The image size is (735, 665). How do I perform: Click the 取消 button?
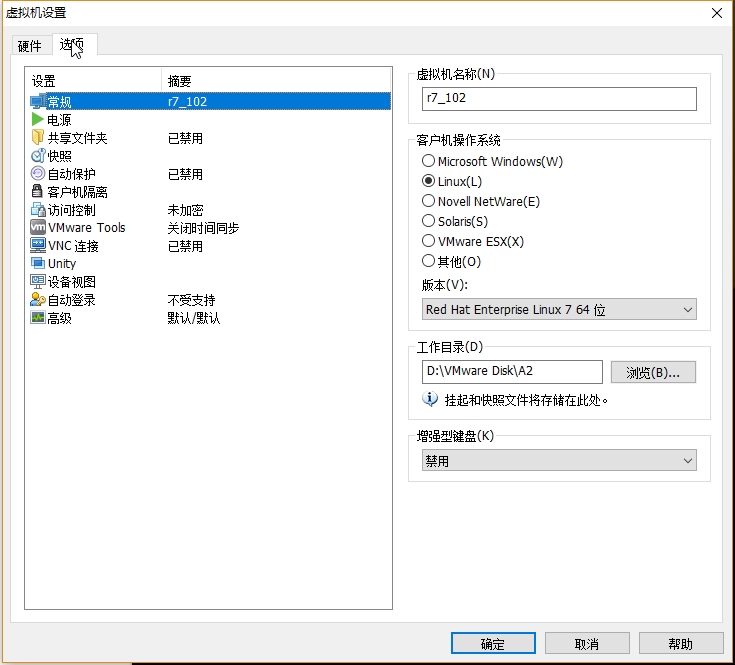pos(587,643)
